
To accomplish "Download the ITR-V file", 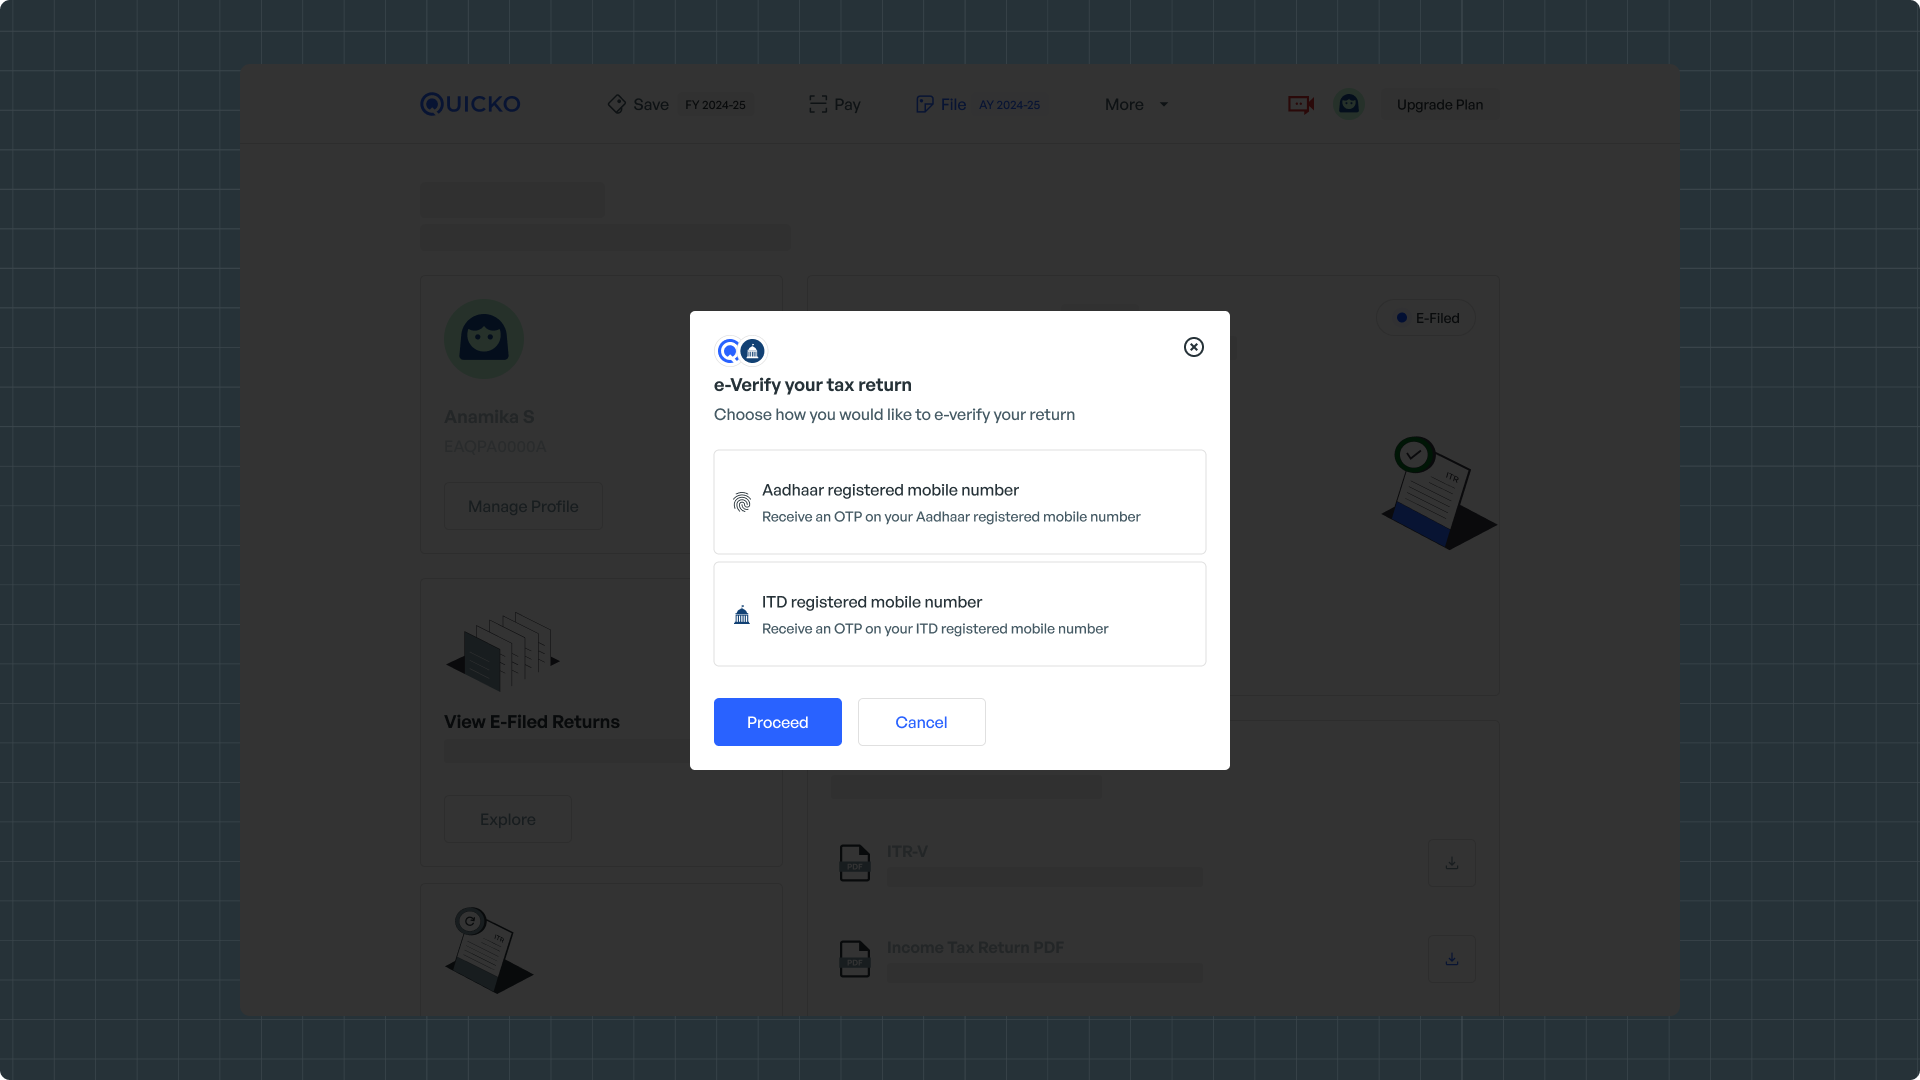I will point(1451,863).
